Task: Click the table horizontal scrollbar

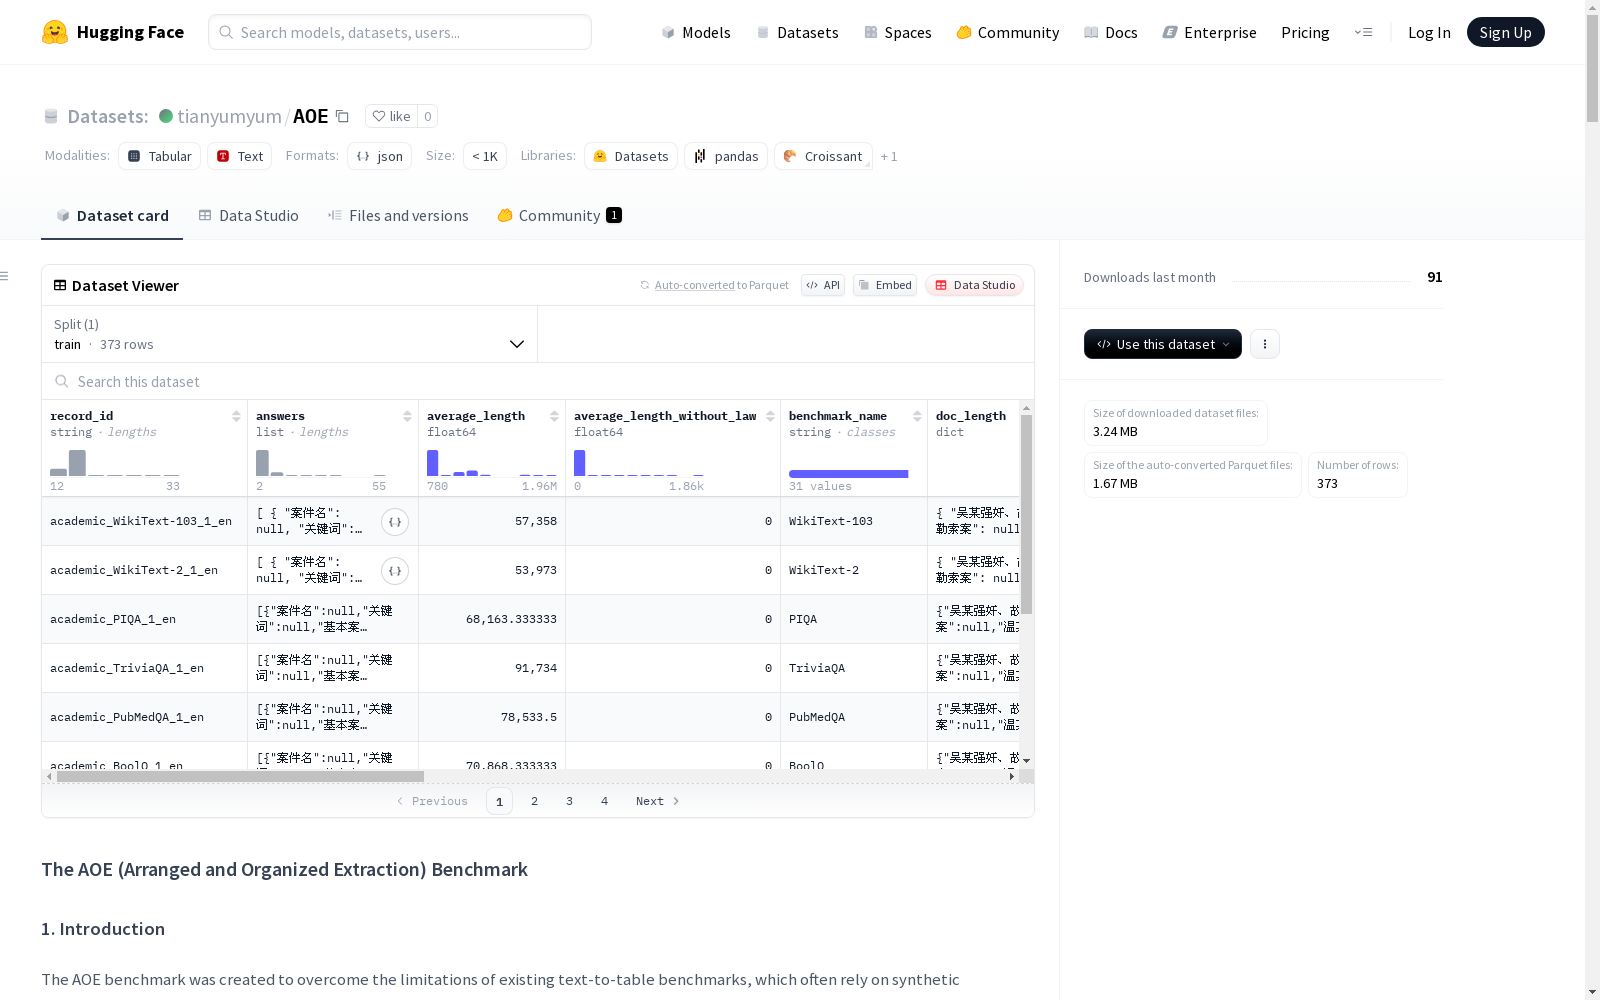Action: (x=240, y=776)
